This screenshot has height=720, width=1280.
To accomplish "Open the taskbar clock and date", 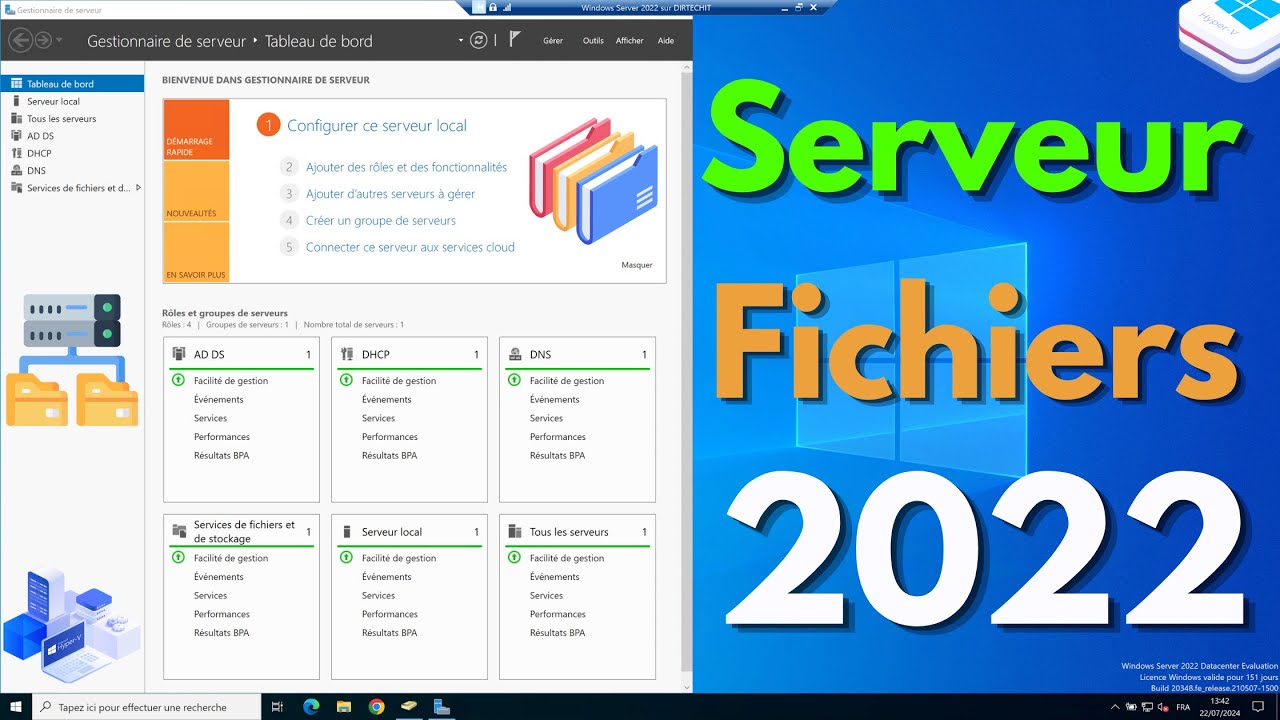I will pos(1219,707).
